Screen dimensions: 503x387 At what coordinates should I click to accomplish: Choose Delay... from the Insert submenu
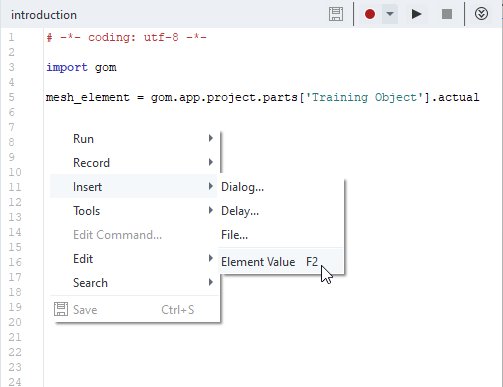click(281, 211)
